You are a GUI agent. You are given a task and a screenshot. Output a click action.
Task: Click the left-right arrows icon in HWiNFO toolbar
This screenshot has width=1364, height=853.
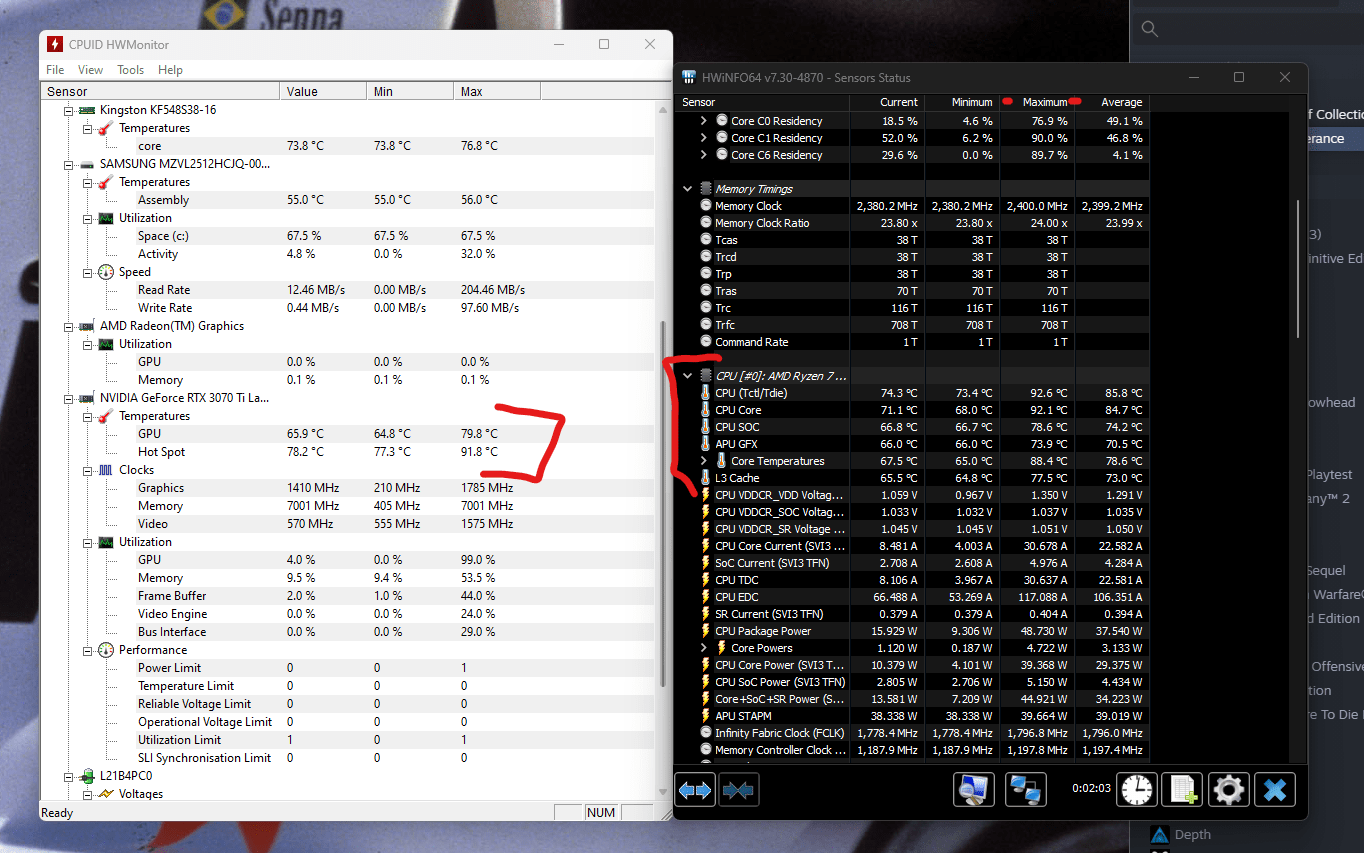[x=695, y=789]
